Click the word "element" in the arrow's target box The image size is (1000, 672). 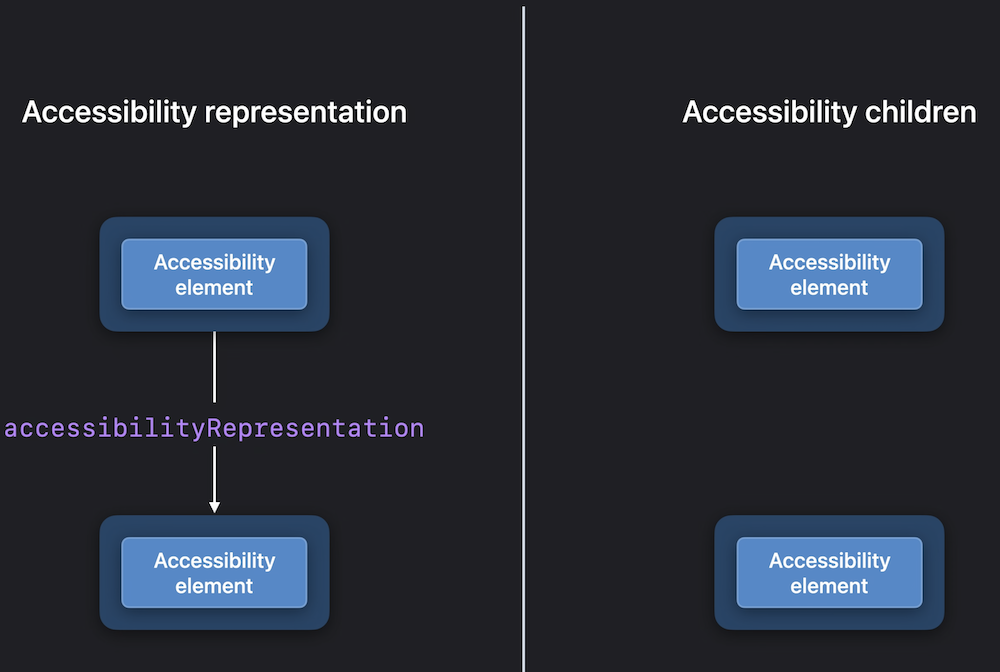pos(214,586)
